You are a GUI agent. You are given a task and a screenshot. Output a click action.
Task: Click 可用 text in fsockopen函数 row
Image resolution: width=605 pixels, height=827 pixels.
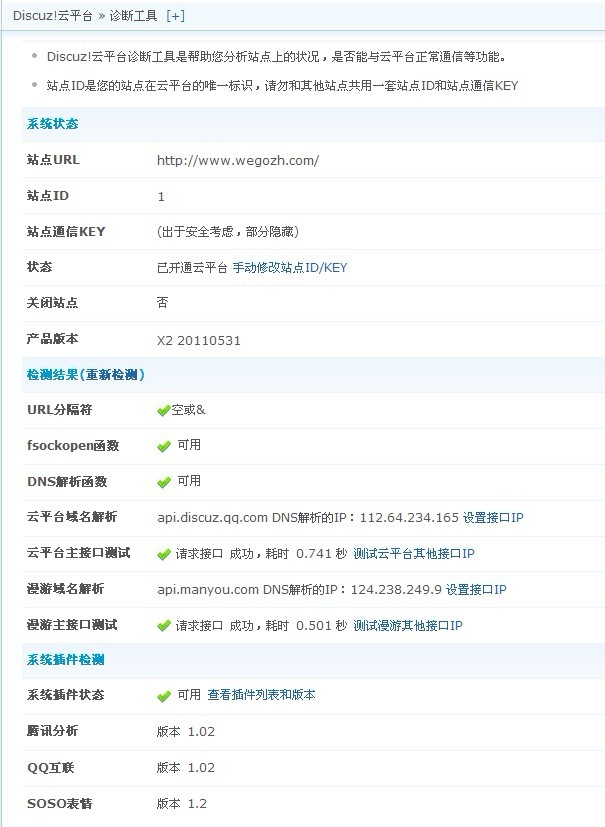pyautogui.click(x=189, y=445)
